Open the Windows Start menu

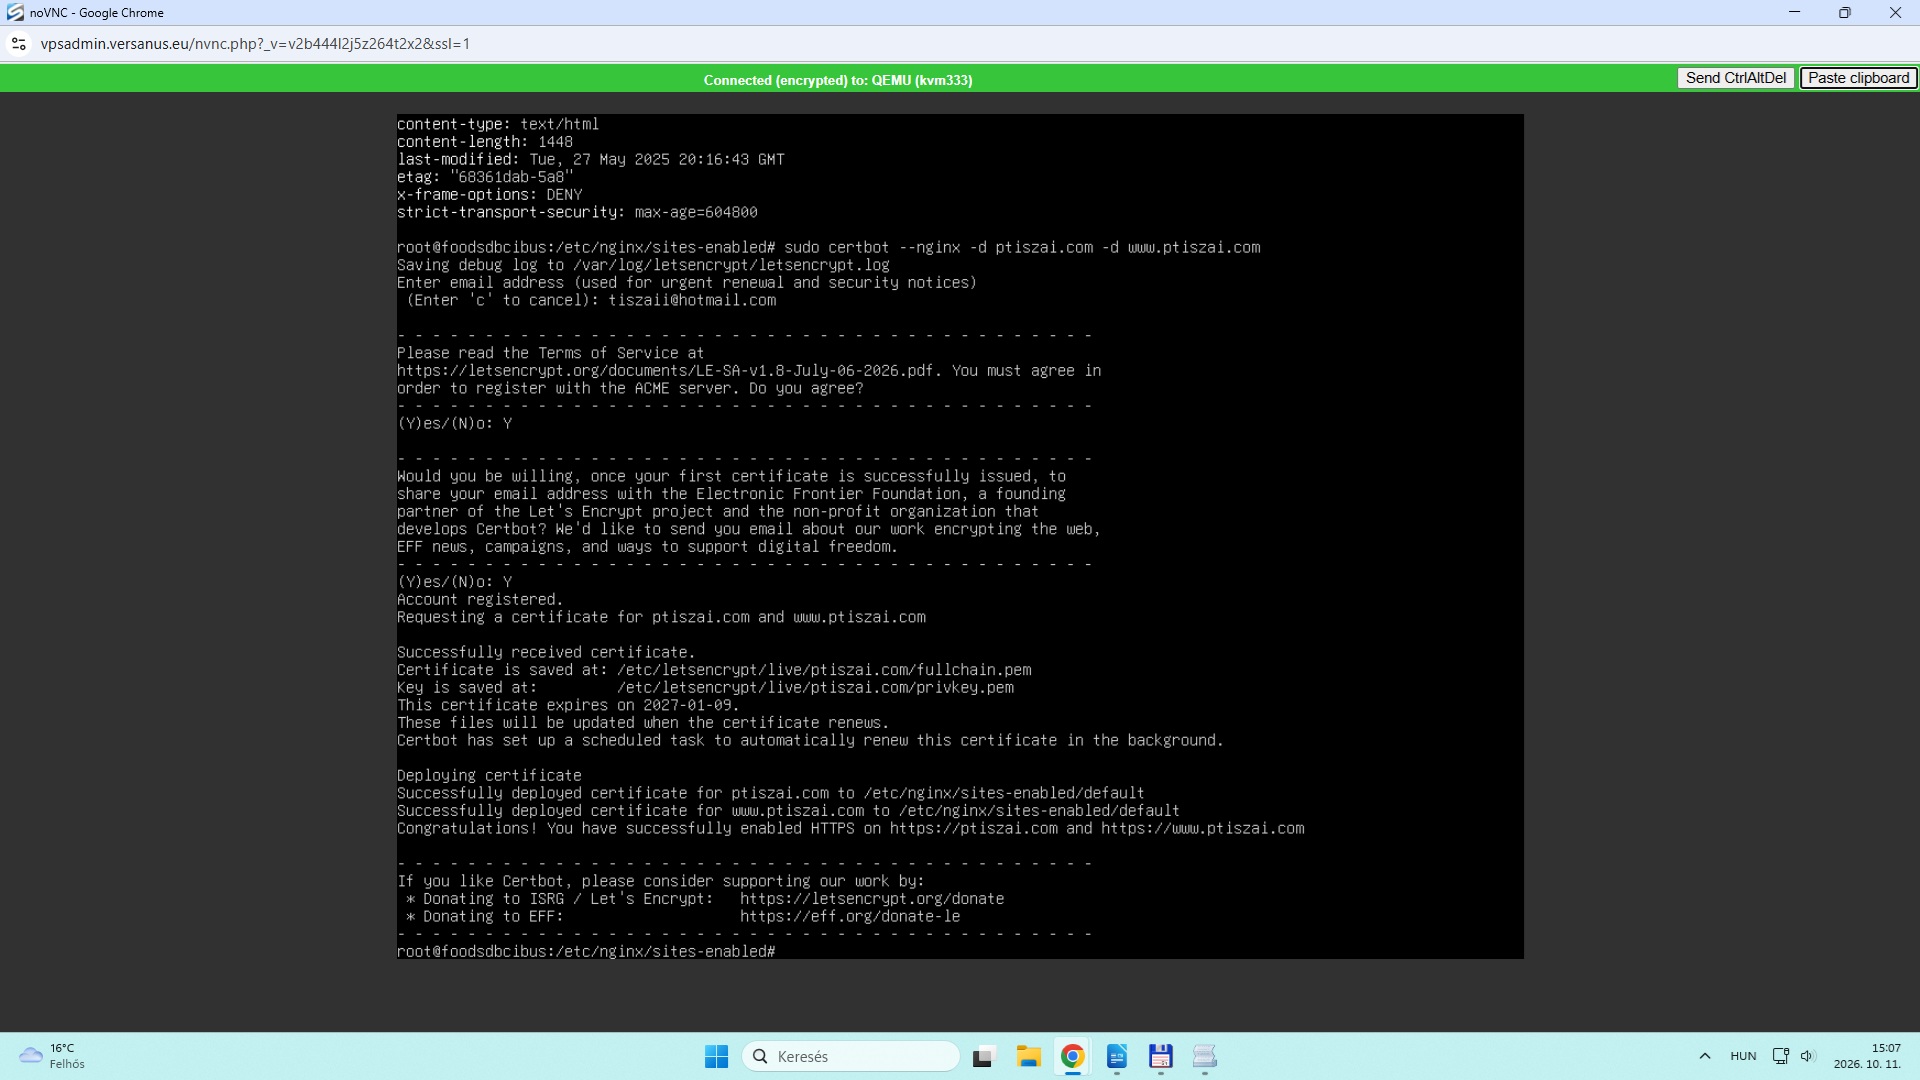tap(716, 1056)
